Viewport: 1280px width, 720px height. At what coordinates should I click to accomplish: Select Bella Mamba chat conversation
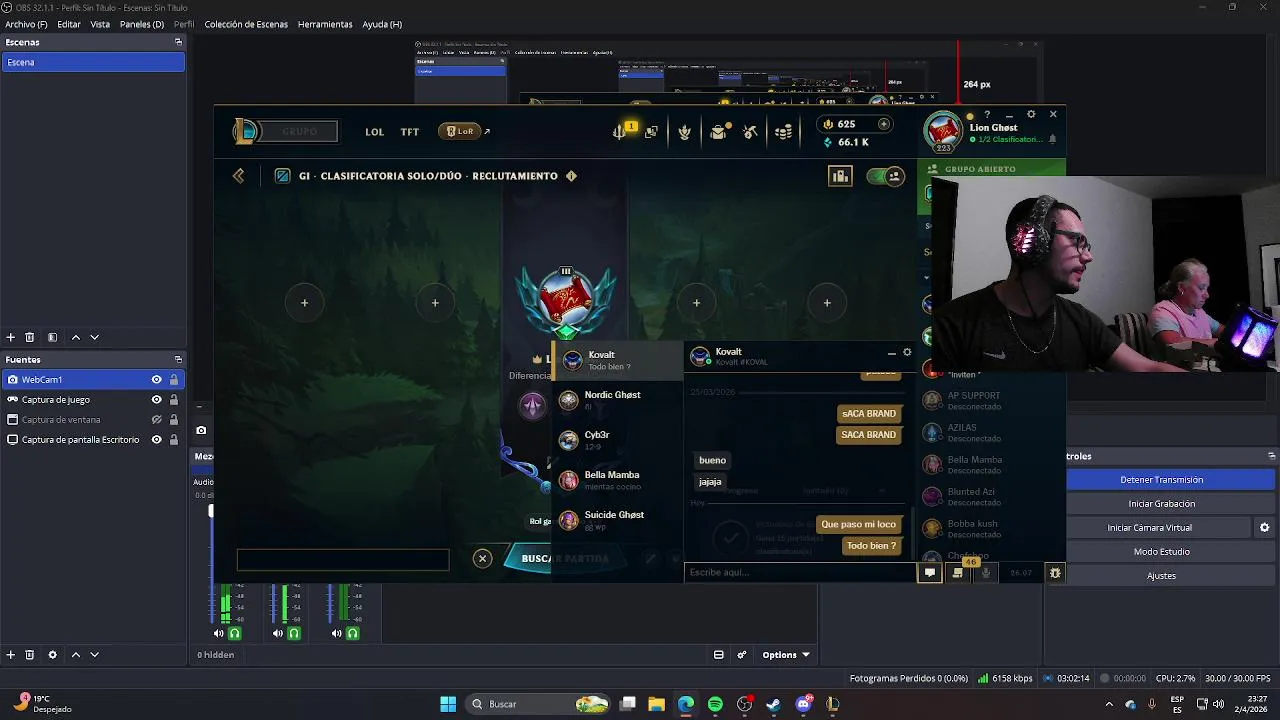(x=617, y=480)
